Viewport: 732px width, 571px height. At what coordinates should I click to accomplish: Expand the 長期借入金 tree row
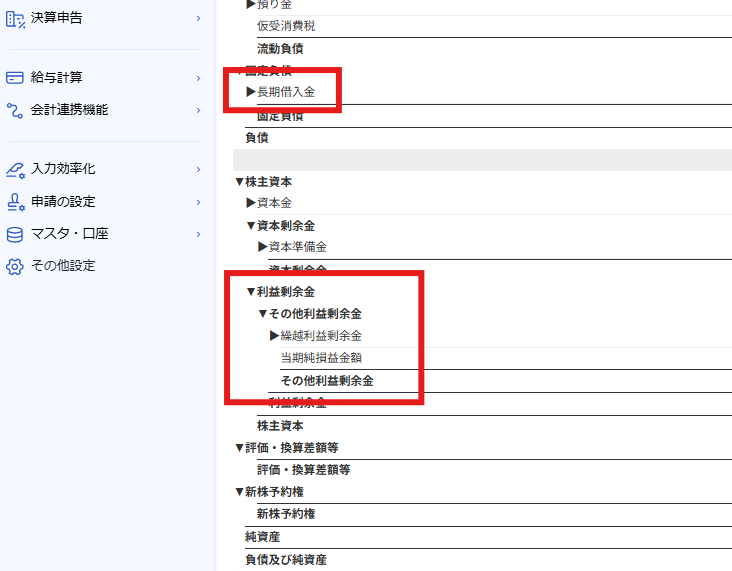coord(251,92)
